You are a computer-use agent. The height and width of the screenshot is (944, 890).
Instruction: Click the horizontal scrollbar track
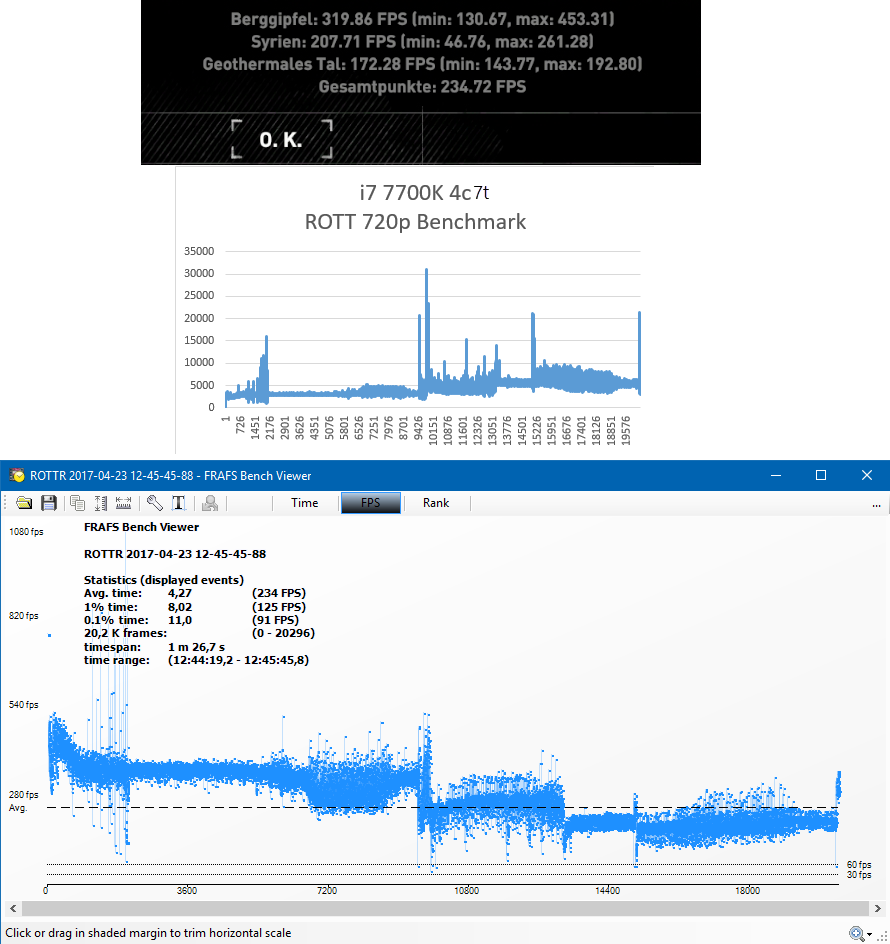click(x=446, y=908)
